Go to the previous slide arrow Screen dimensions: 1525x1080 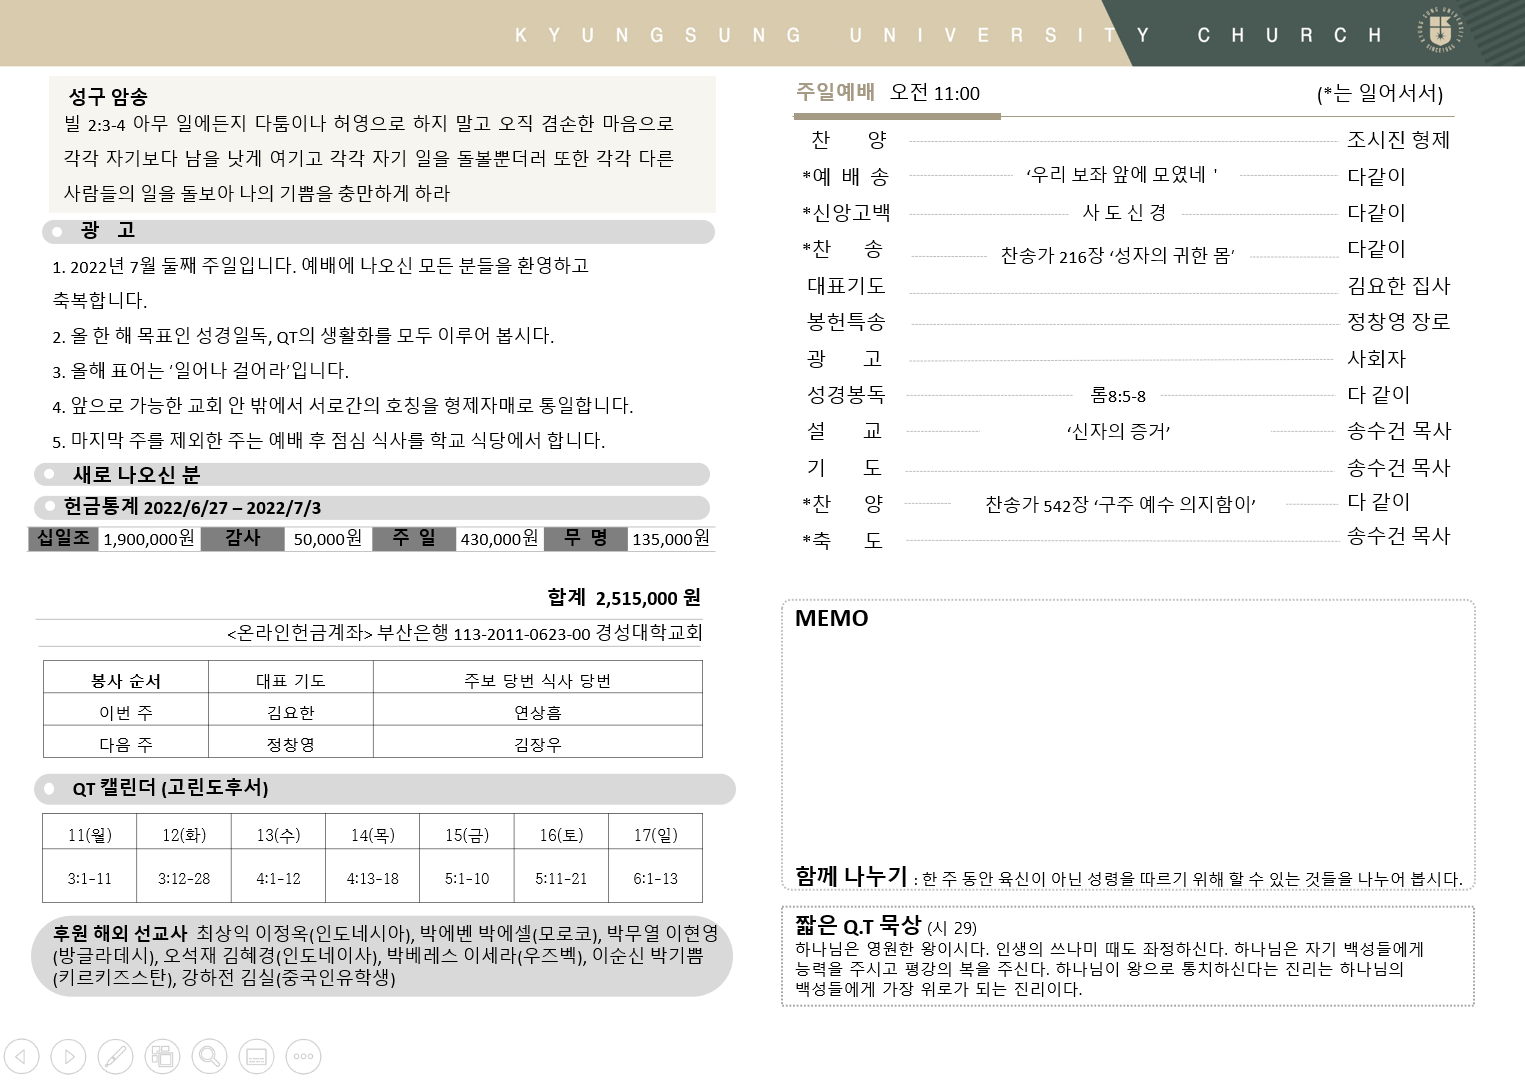click(x=21, y=1056)
